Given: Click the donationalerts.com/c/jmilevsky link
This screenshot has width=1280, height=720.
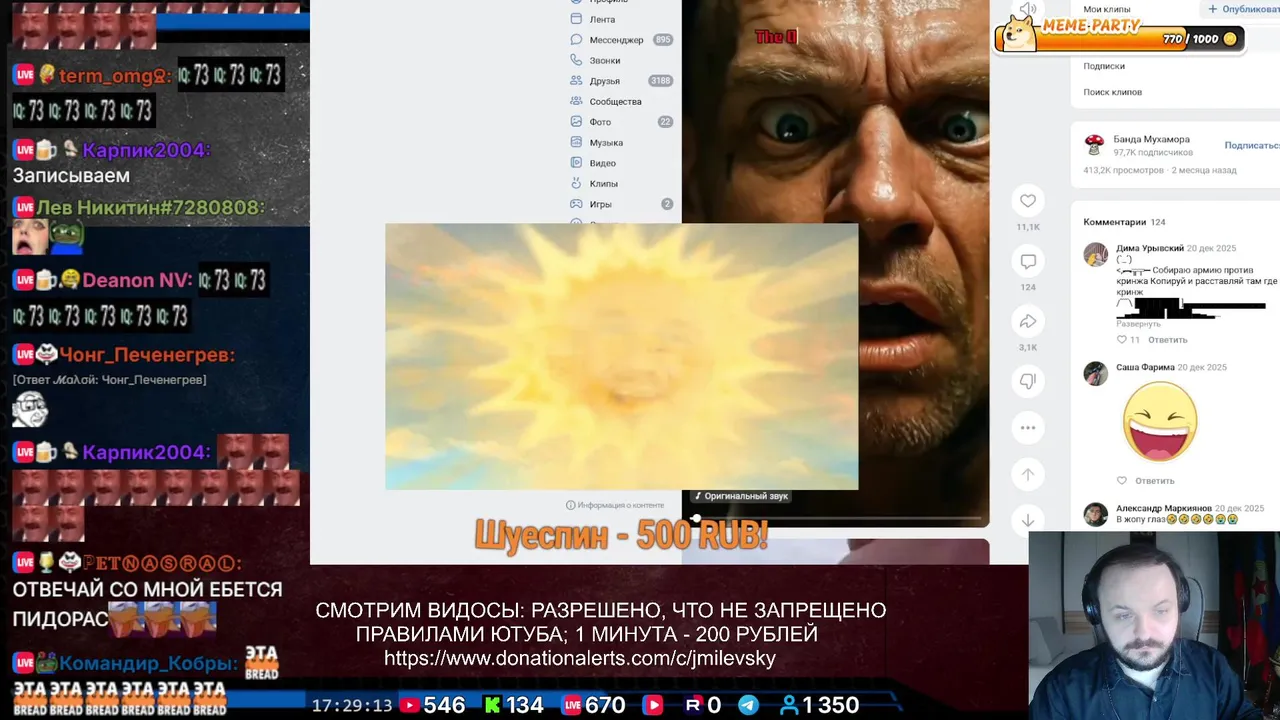Looking at the screenshot, I should pos(580,658).
